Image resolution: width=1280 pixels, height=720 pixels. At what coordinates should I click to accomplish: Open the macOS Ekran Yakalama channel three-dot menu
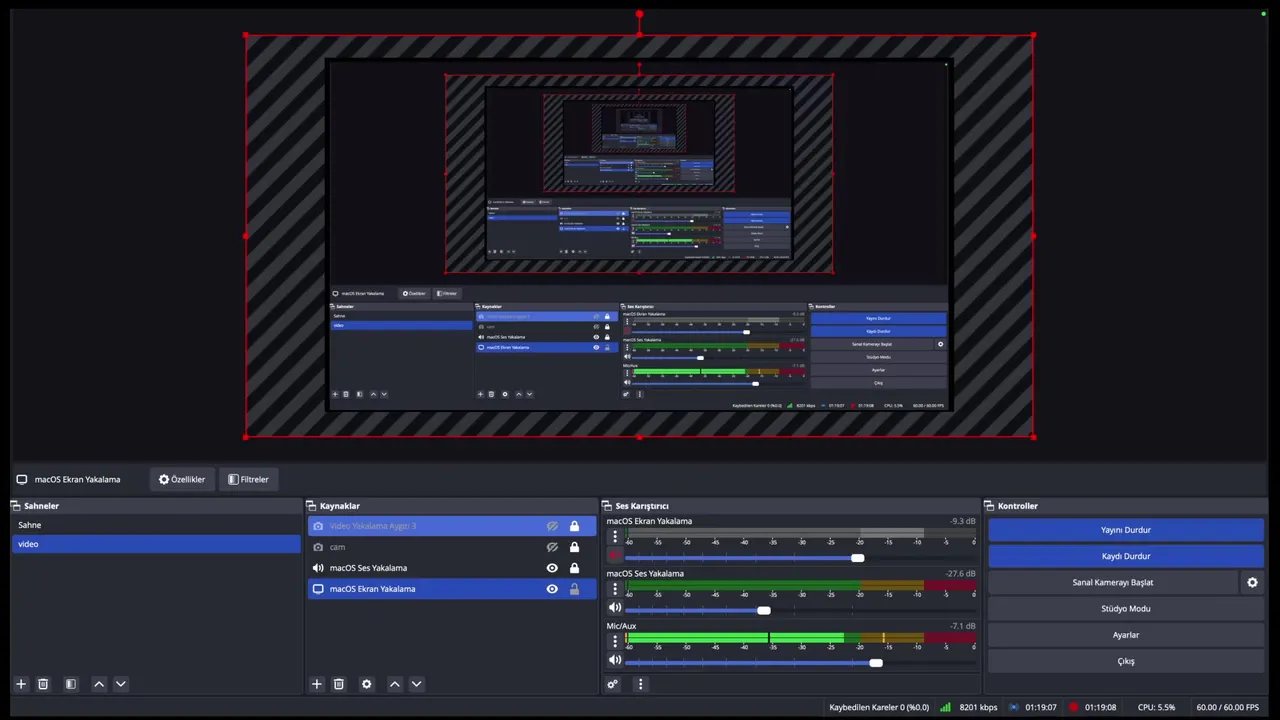click(x=615, y=537)
